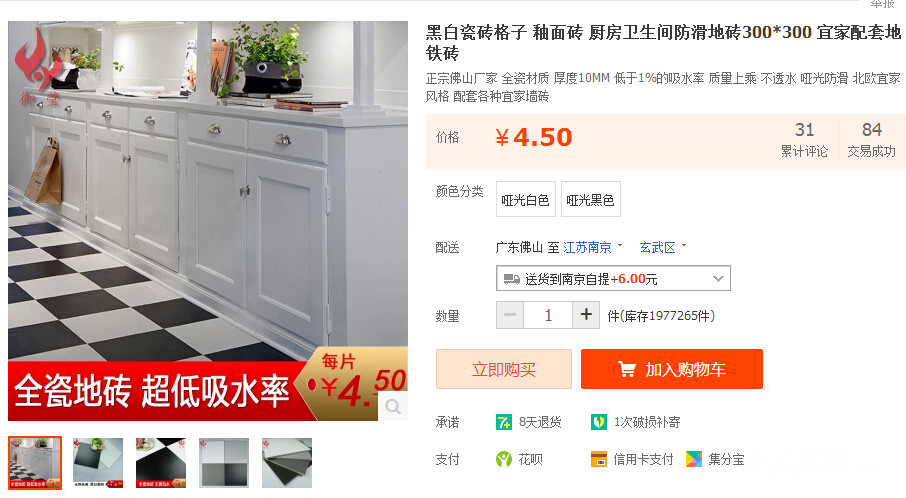This screenshot has width=906, height=498.
Task: Open the 玄武区 district dropdown
Action: 663,247
